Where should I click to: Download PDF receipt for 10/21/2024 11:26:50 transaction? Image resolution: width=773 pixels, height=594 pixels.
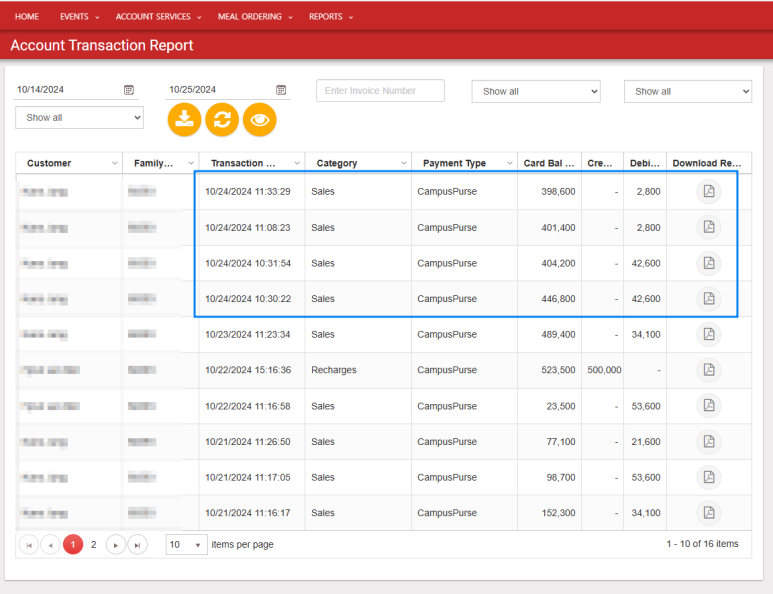[709, 442]
